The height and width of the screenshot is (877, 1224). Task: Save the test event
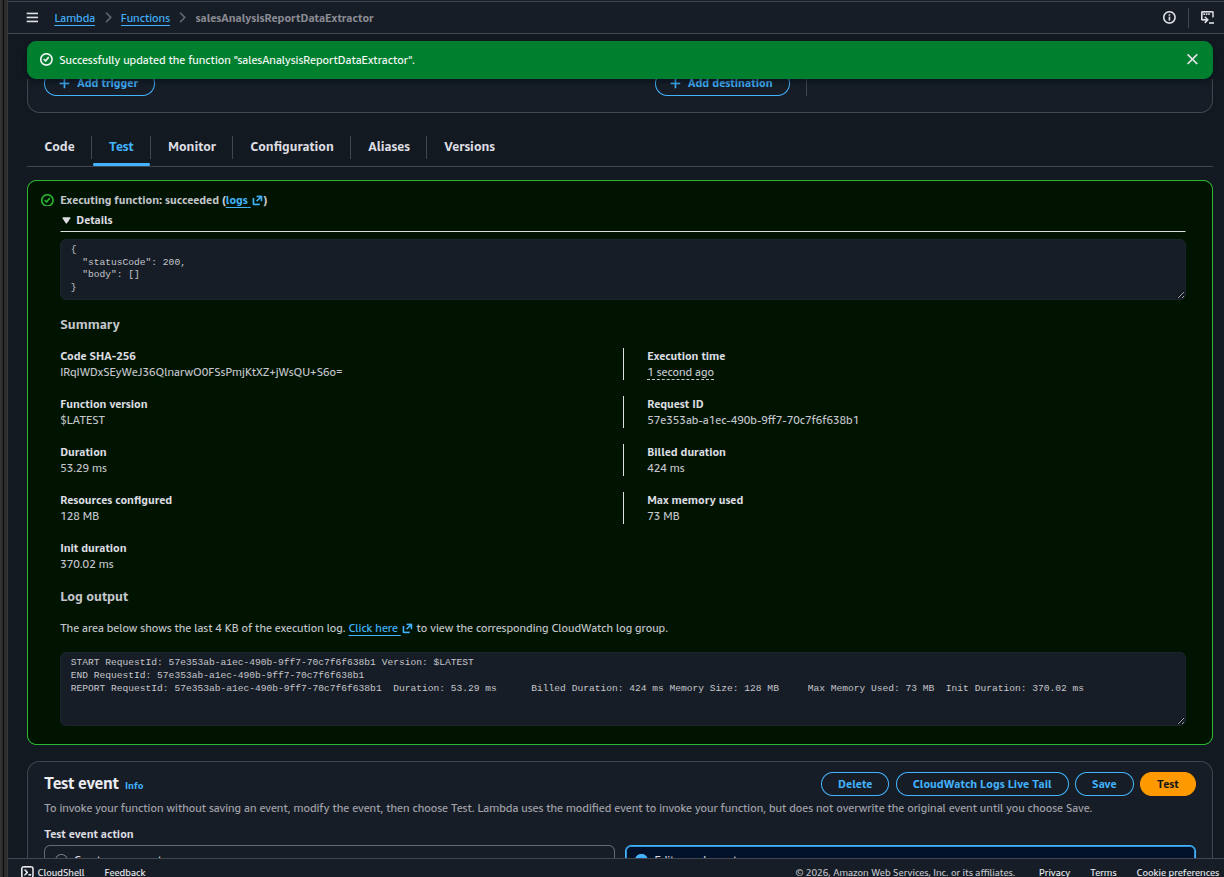click(x=1104, y=784)
